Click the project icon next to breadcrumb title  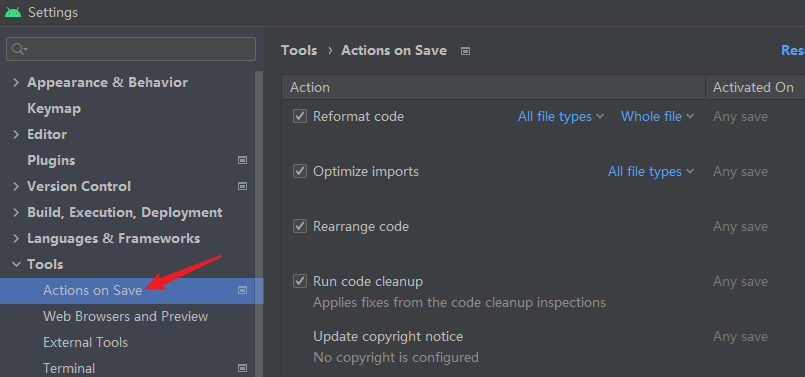(x=465, y=51)
